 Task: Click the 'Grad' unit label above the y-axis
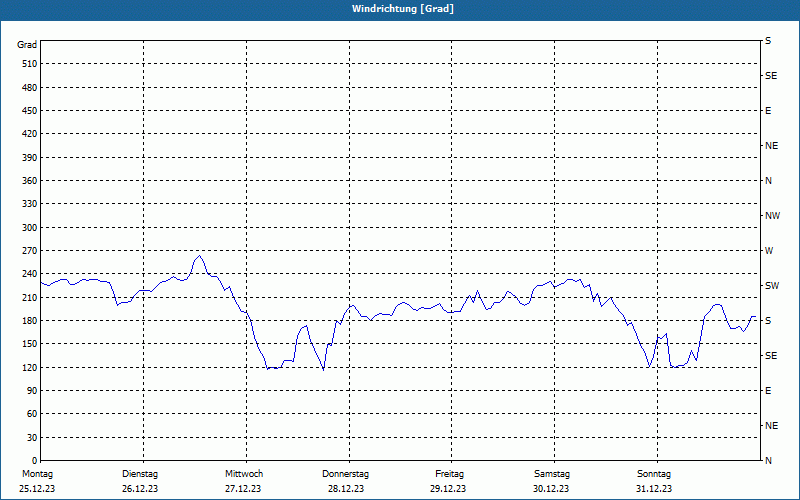tap(27, 45)
